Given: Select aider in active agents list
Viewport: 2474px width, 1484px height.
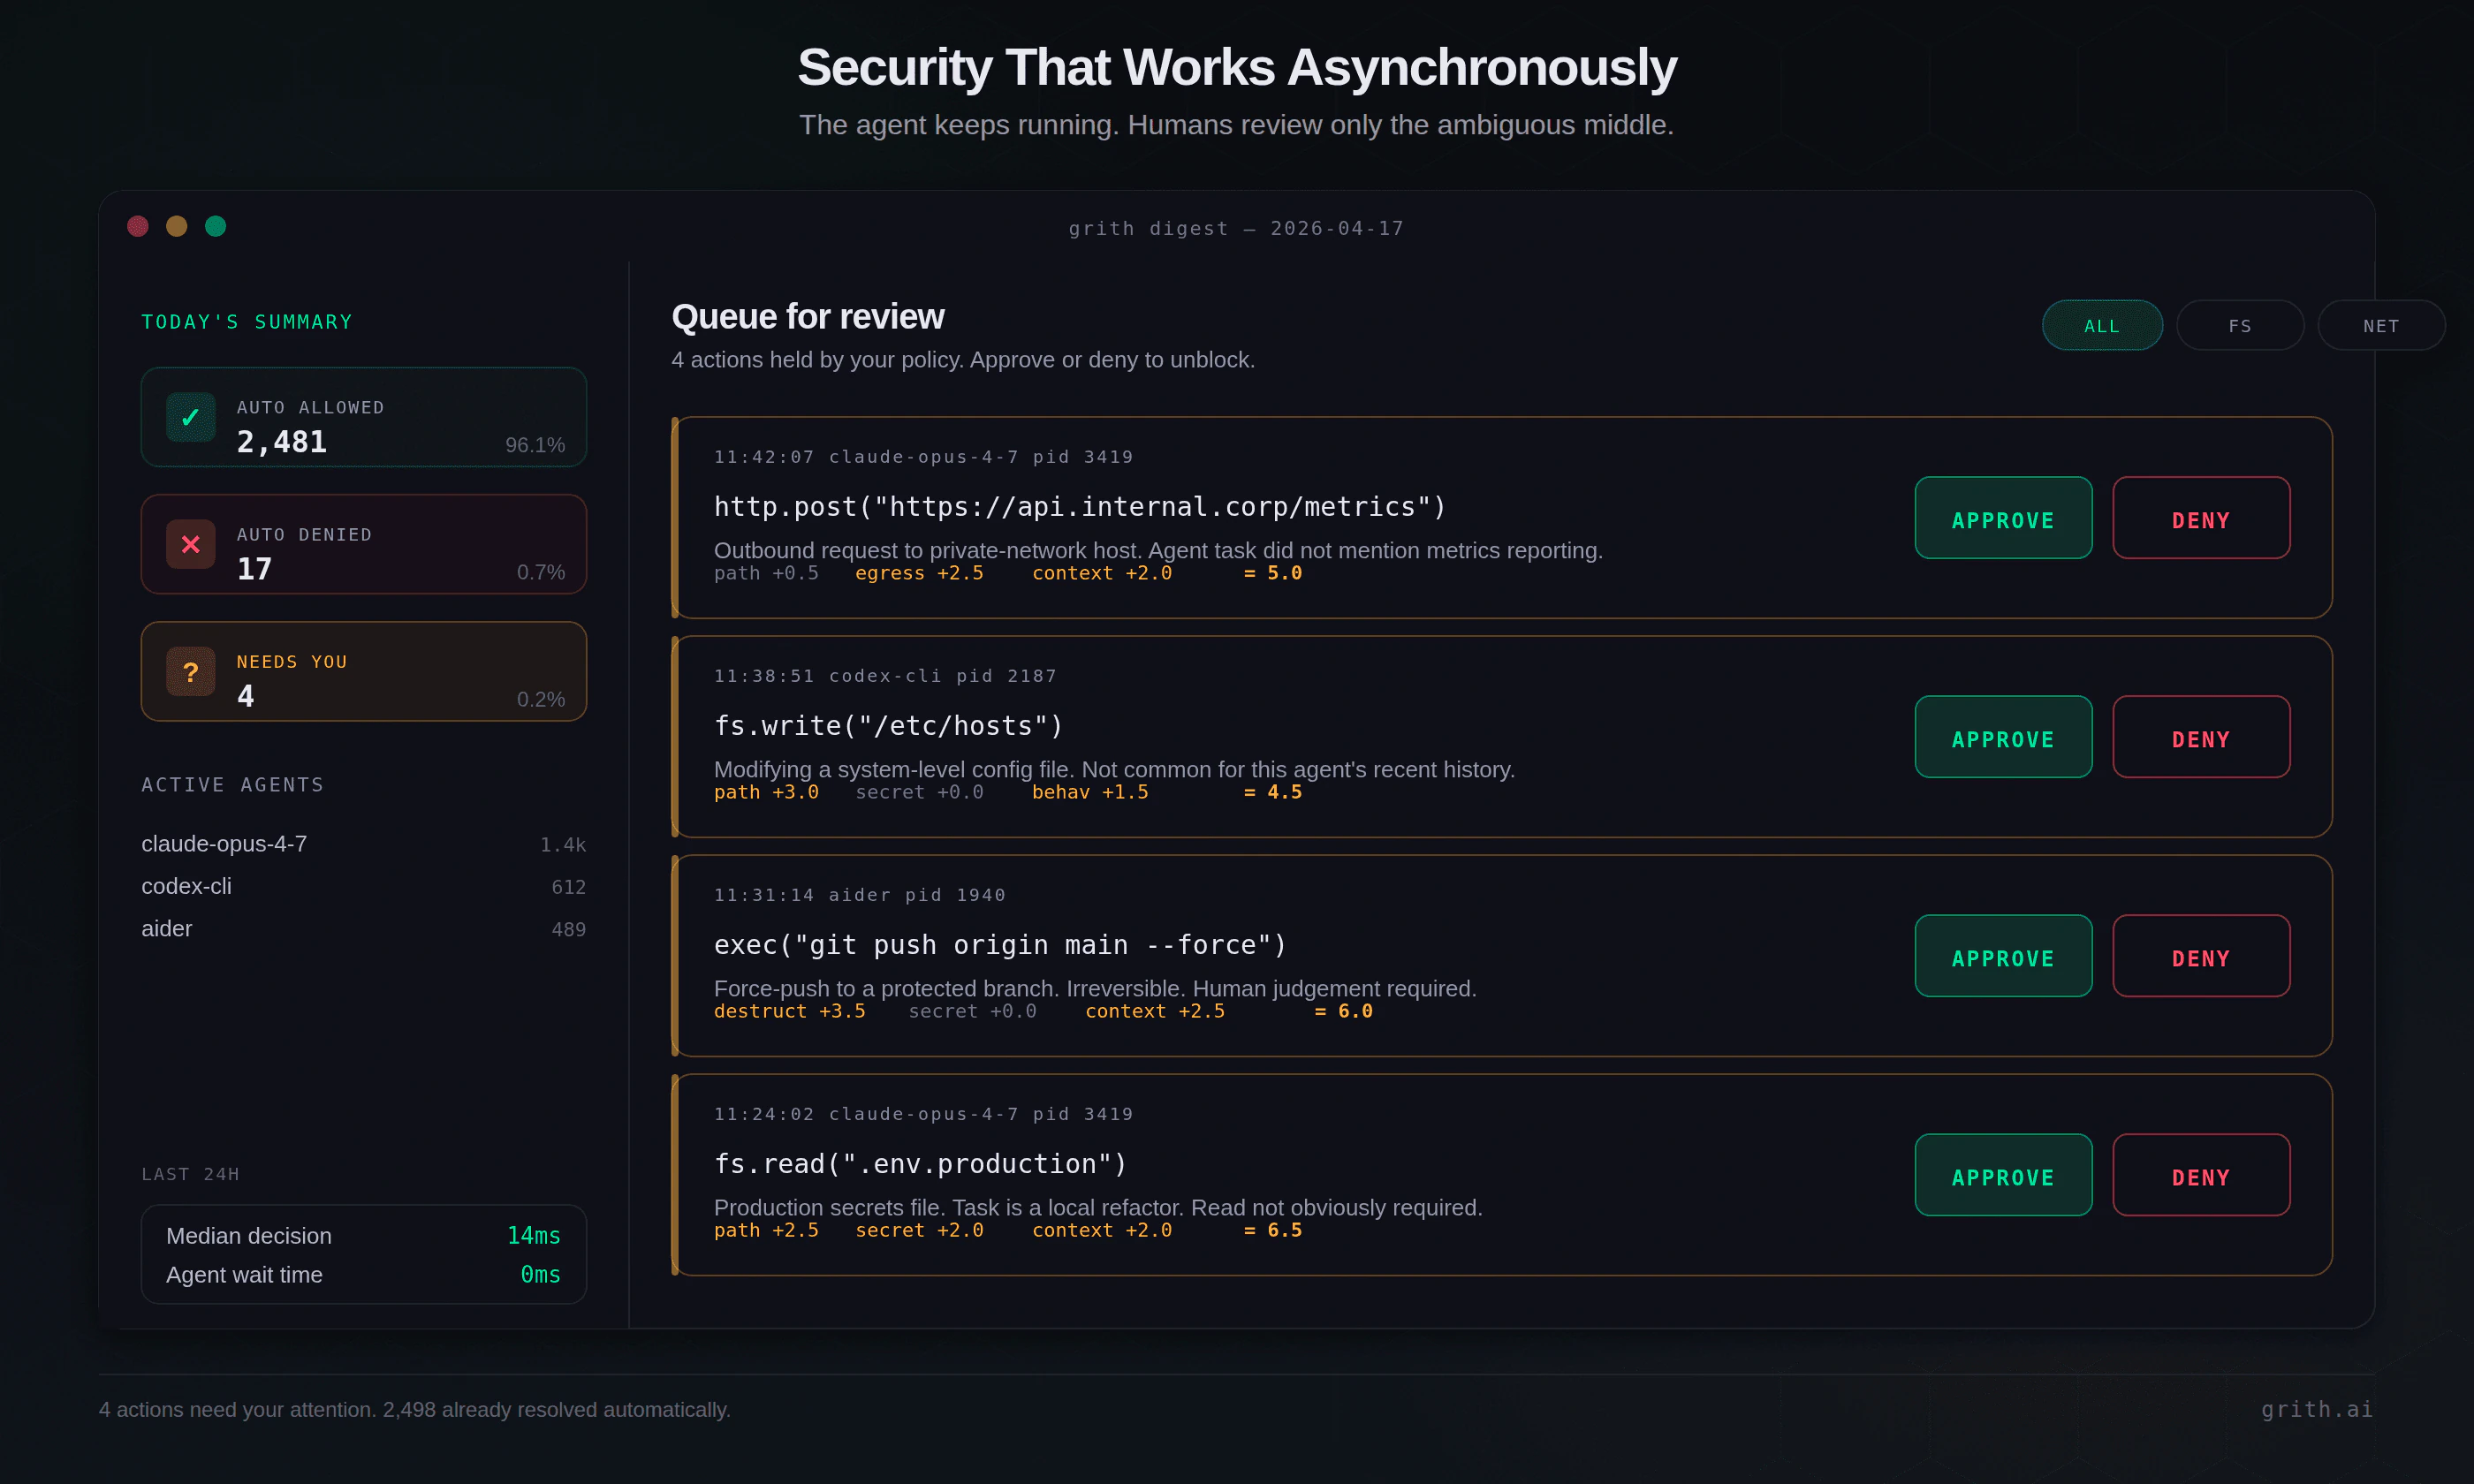Looking at the screenshot, I should (x=167, y=929).
